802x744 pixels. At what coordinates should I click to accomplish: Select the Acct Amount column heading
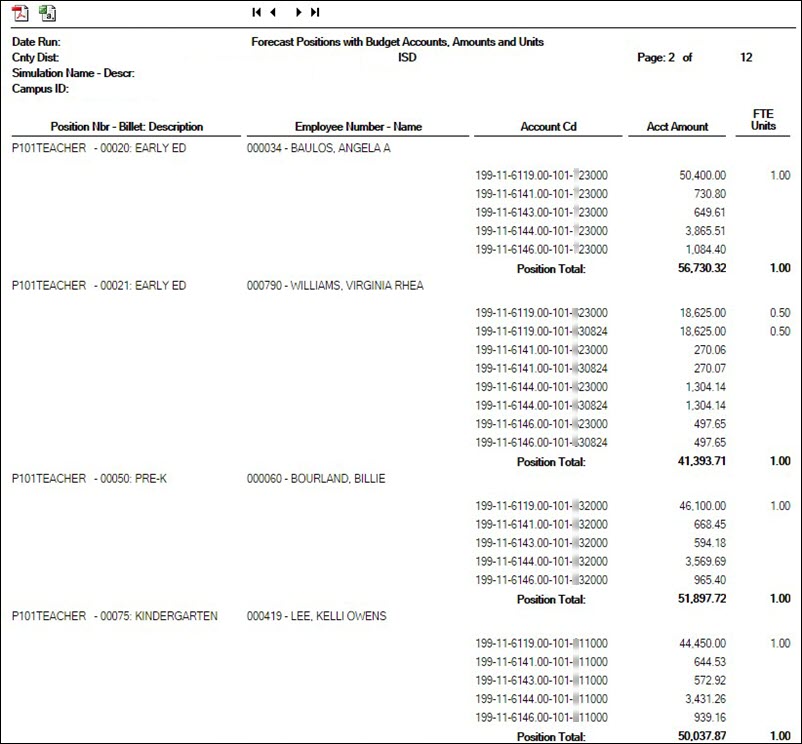pyautogui.click(x=676, y=127)
